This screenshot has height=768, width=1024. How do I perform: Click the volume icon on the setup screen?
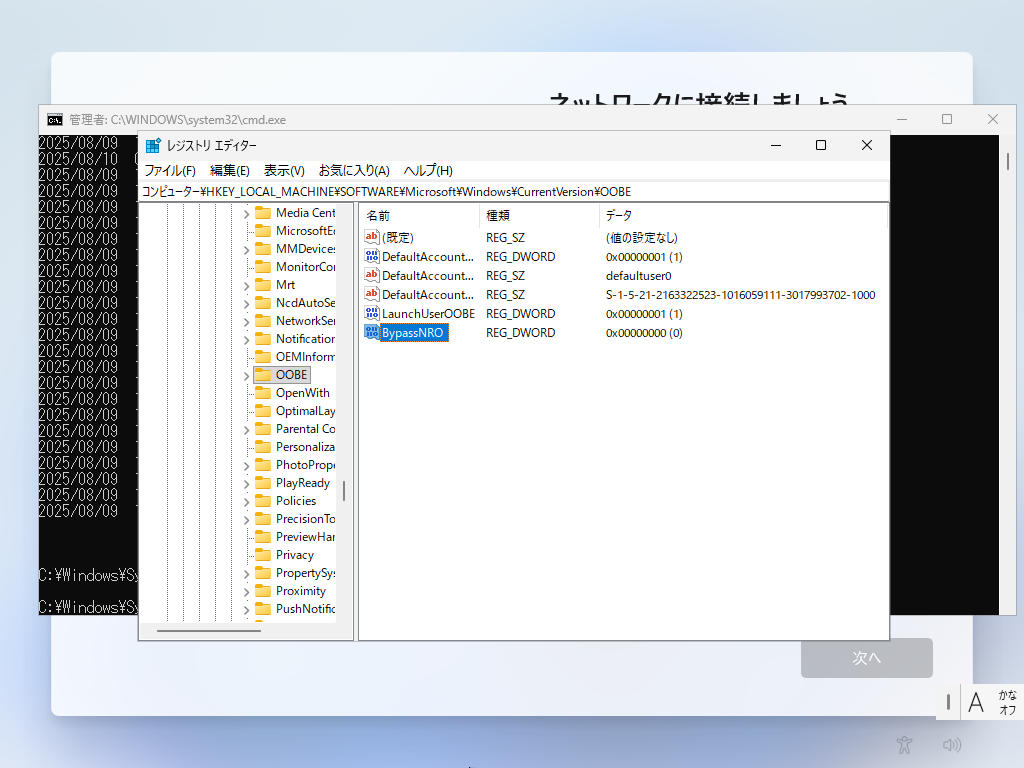[x=952, y=744]
